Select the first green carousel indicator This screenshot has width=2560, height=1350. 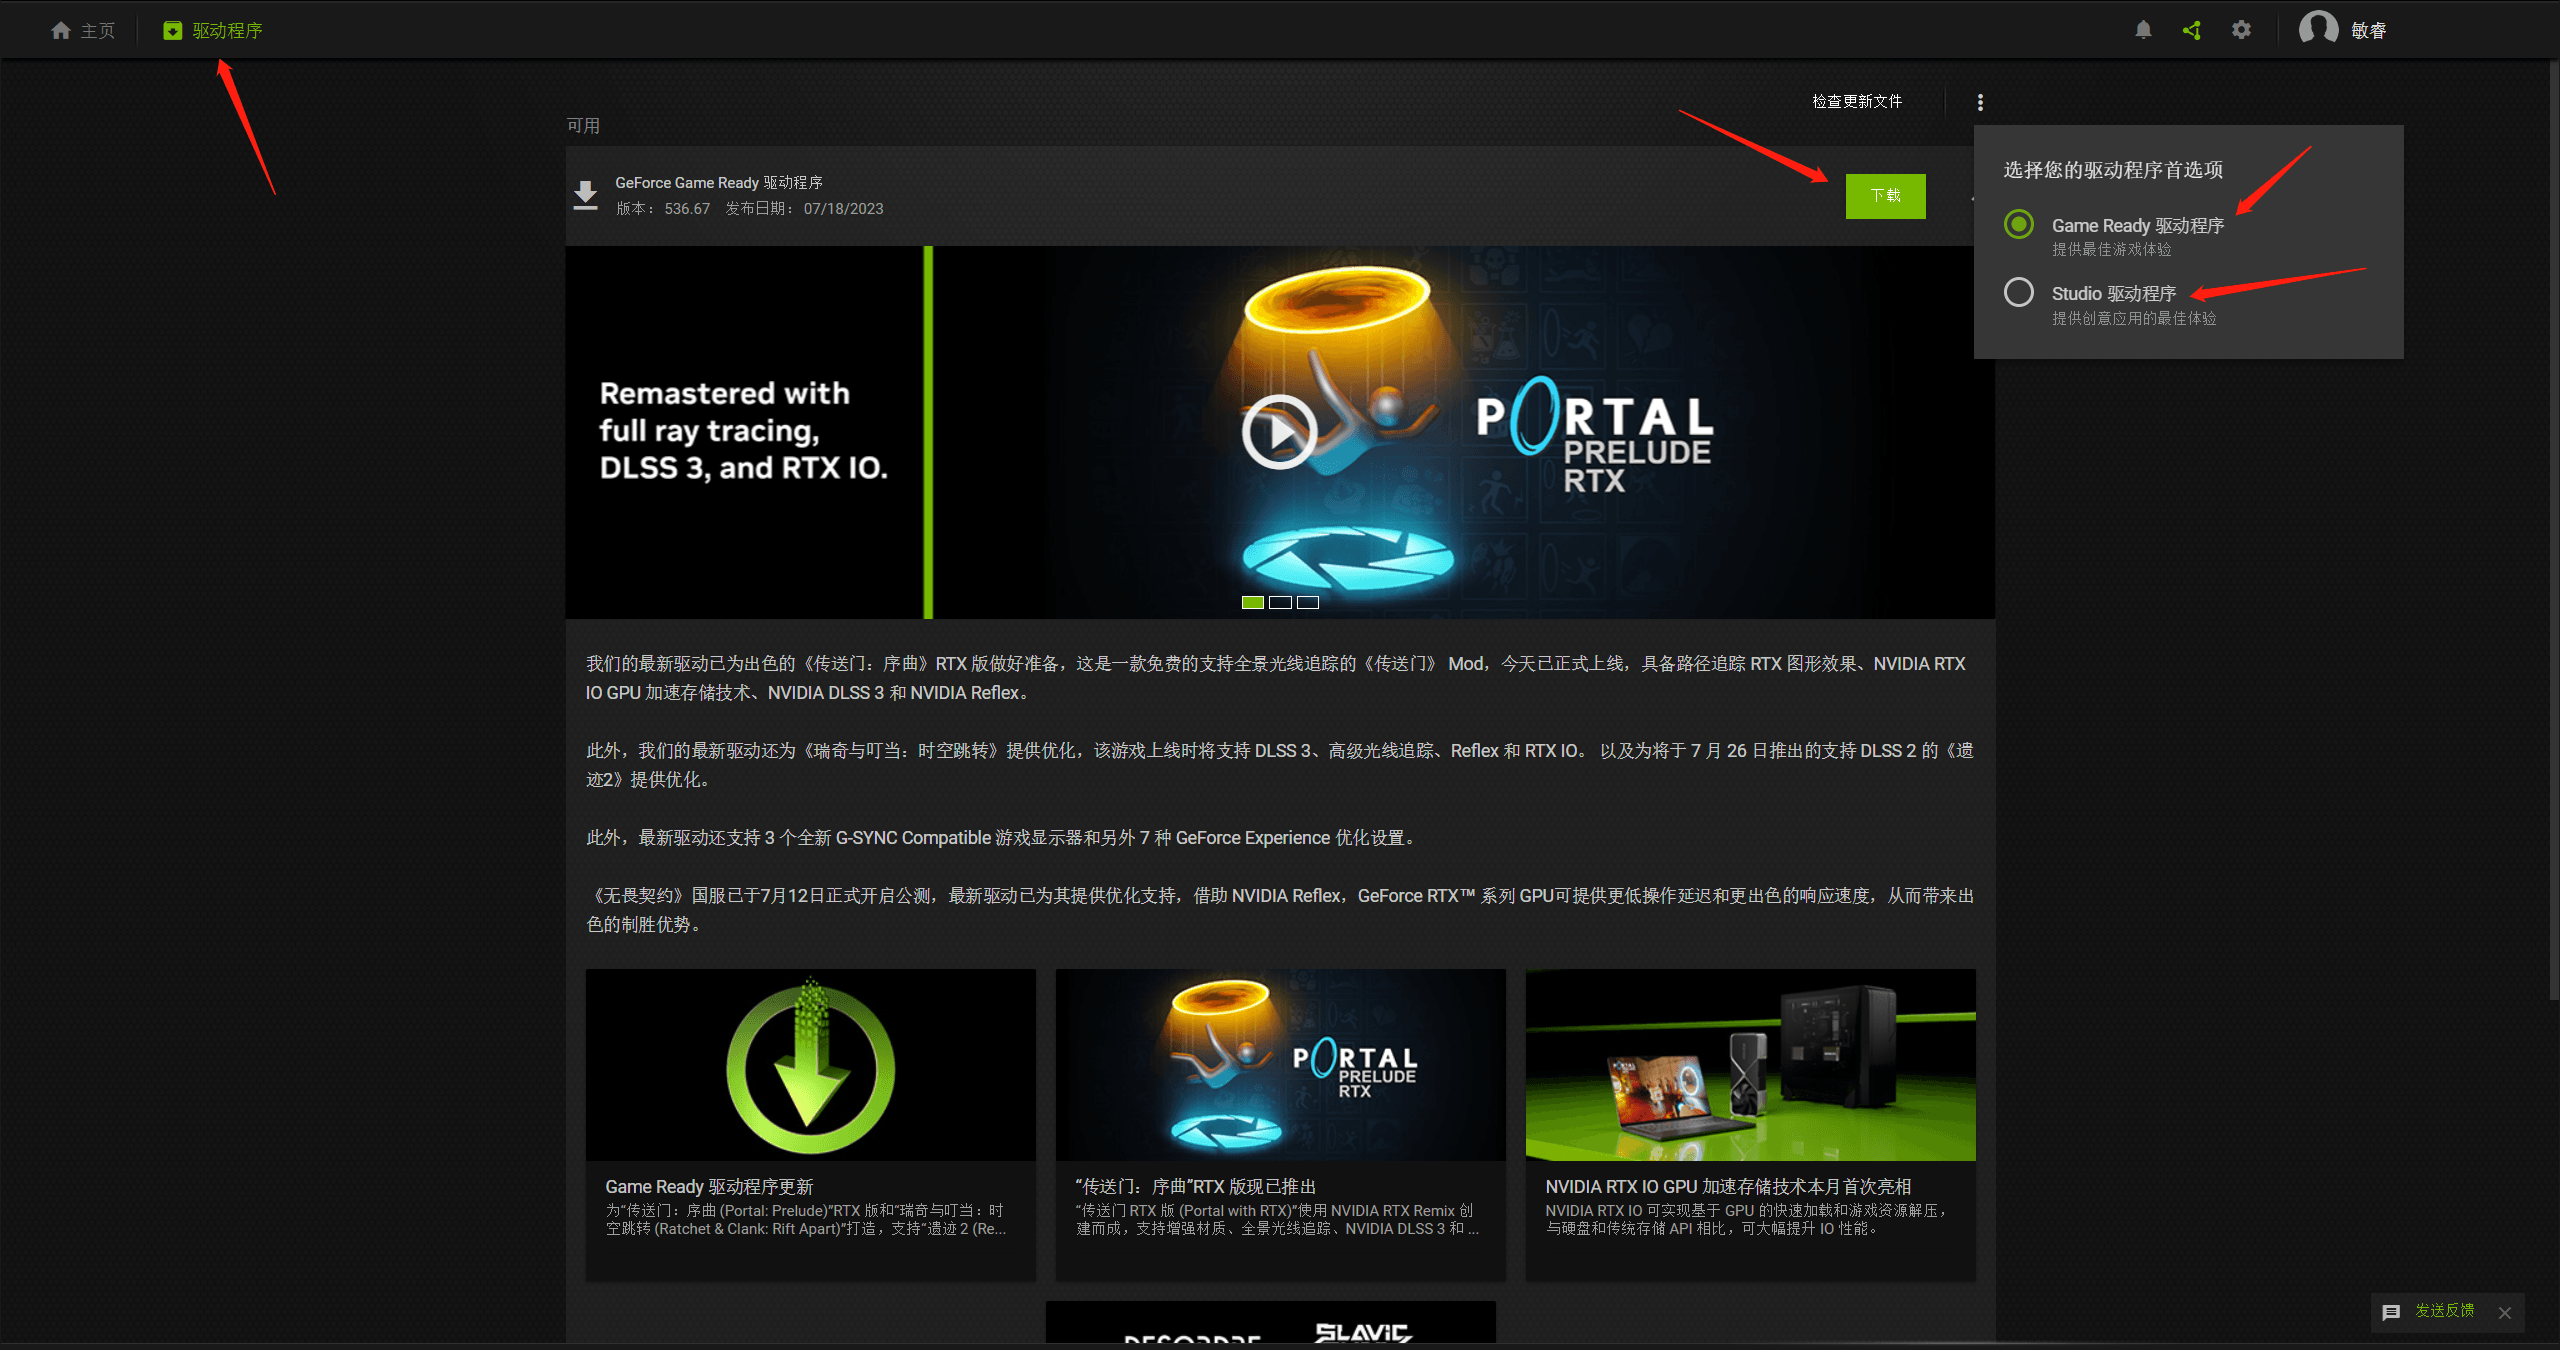click(x=1253, y=603)
